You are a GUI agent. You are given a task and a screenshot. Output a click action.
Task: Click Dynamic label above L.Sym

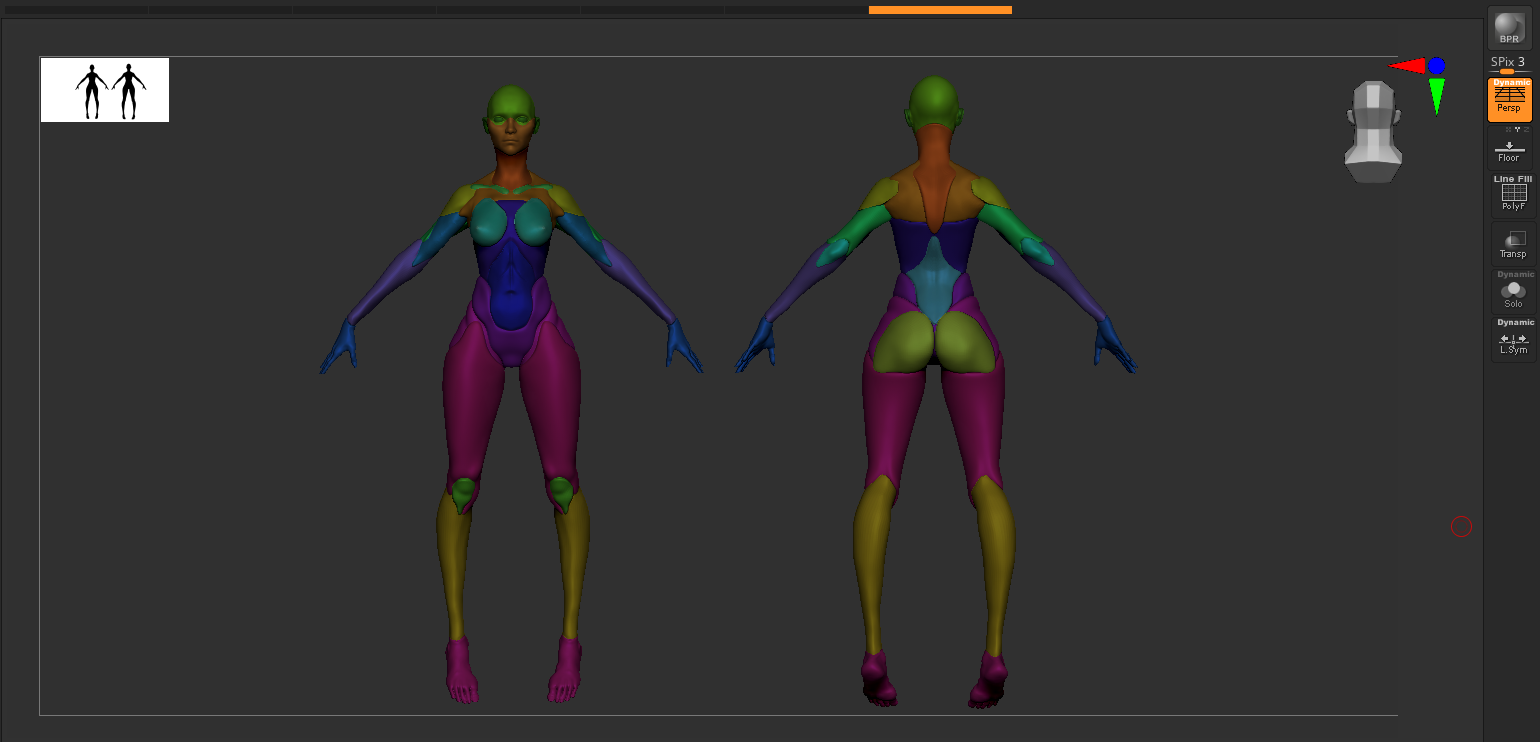[1515, 322]
